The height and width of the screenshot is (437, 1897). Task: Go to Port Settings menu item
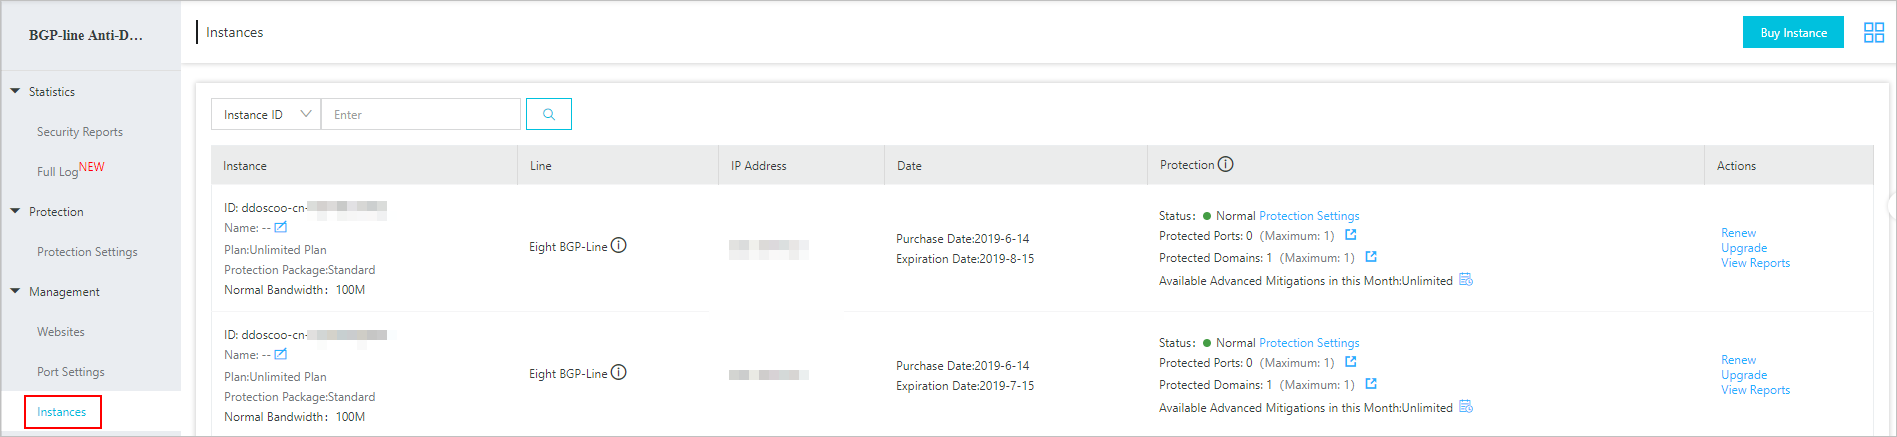[71, 372]
